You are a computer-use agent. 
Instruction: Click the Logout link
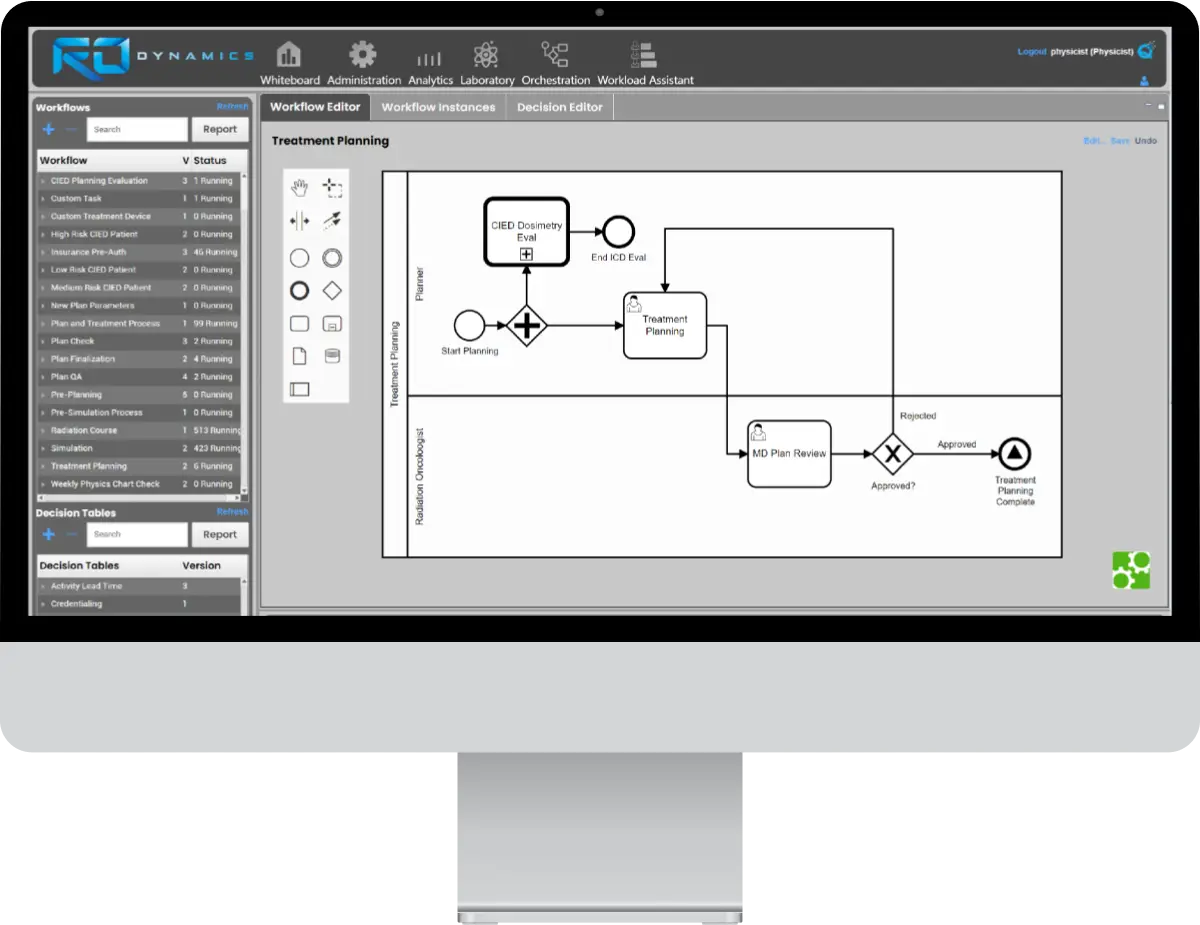click(x=1031, y=52)
